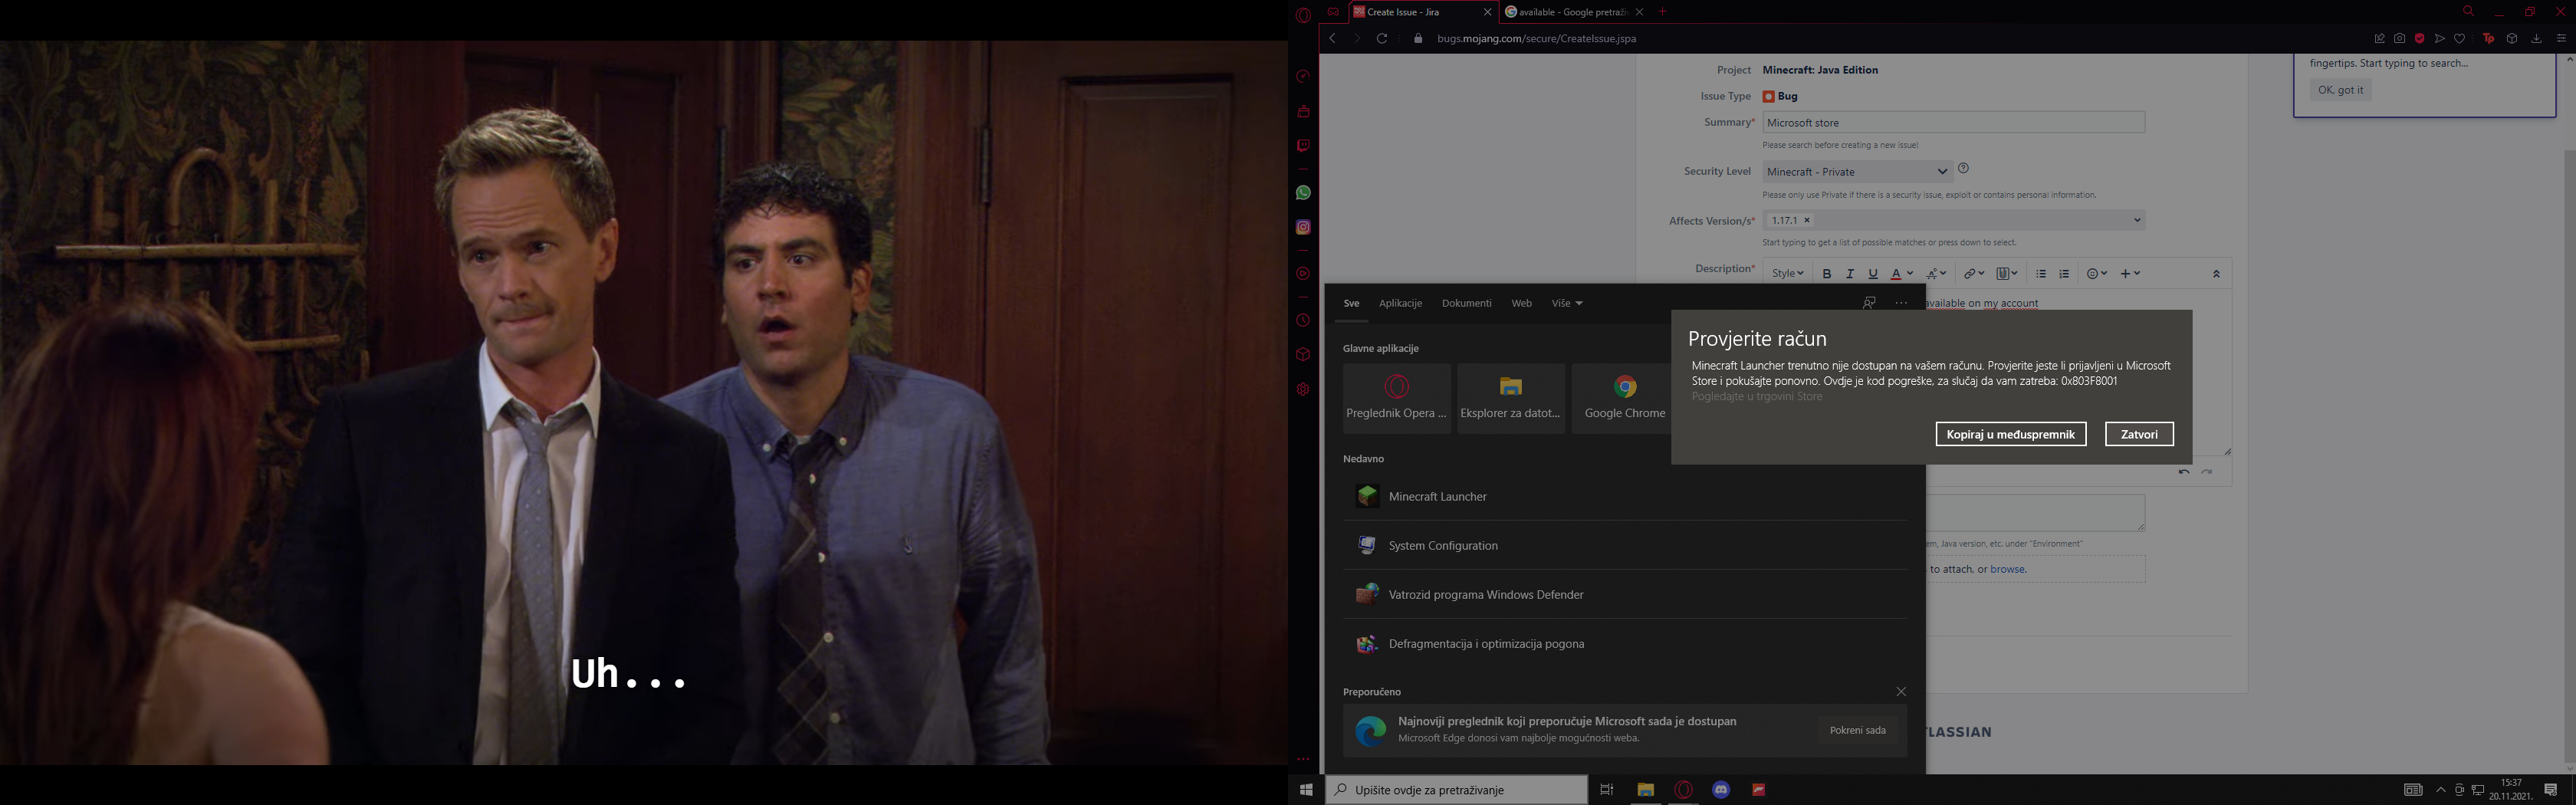Open the Google Chrome top app tile

1625,398
